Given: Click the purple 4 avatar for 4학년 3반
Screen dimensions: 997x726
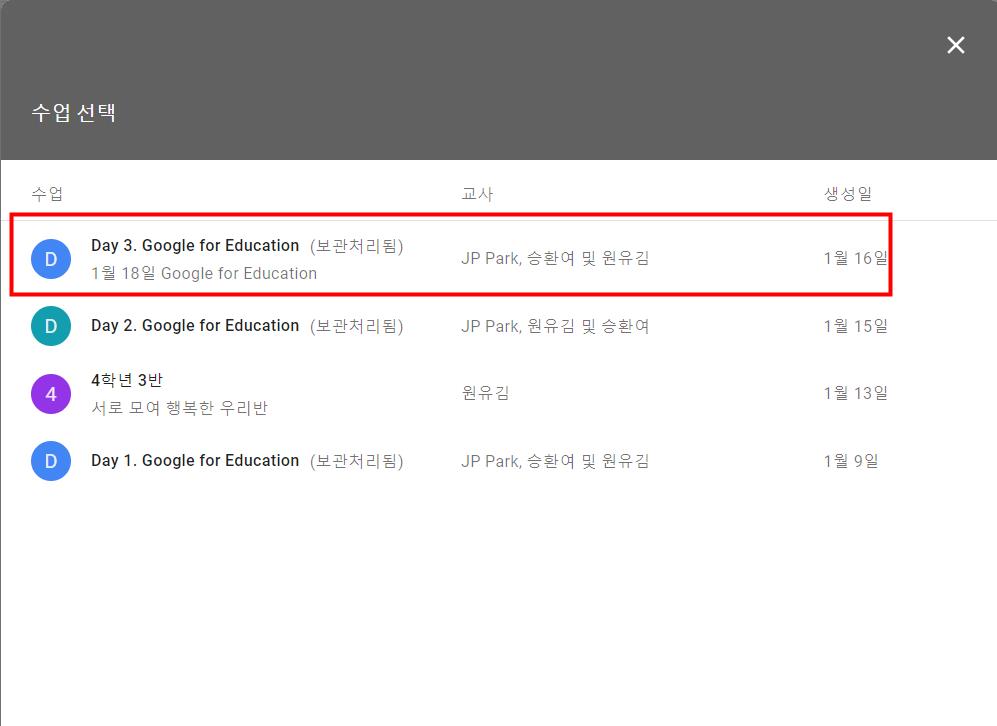Looking at the screenshot, I should 51,394.
